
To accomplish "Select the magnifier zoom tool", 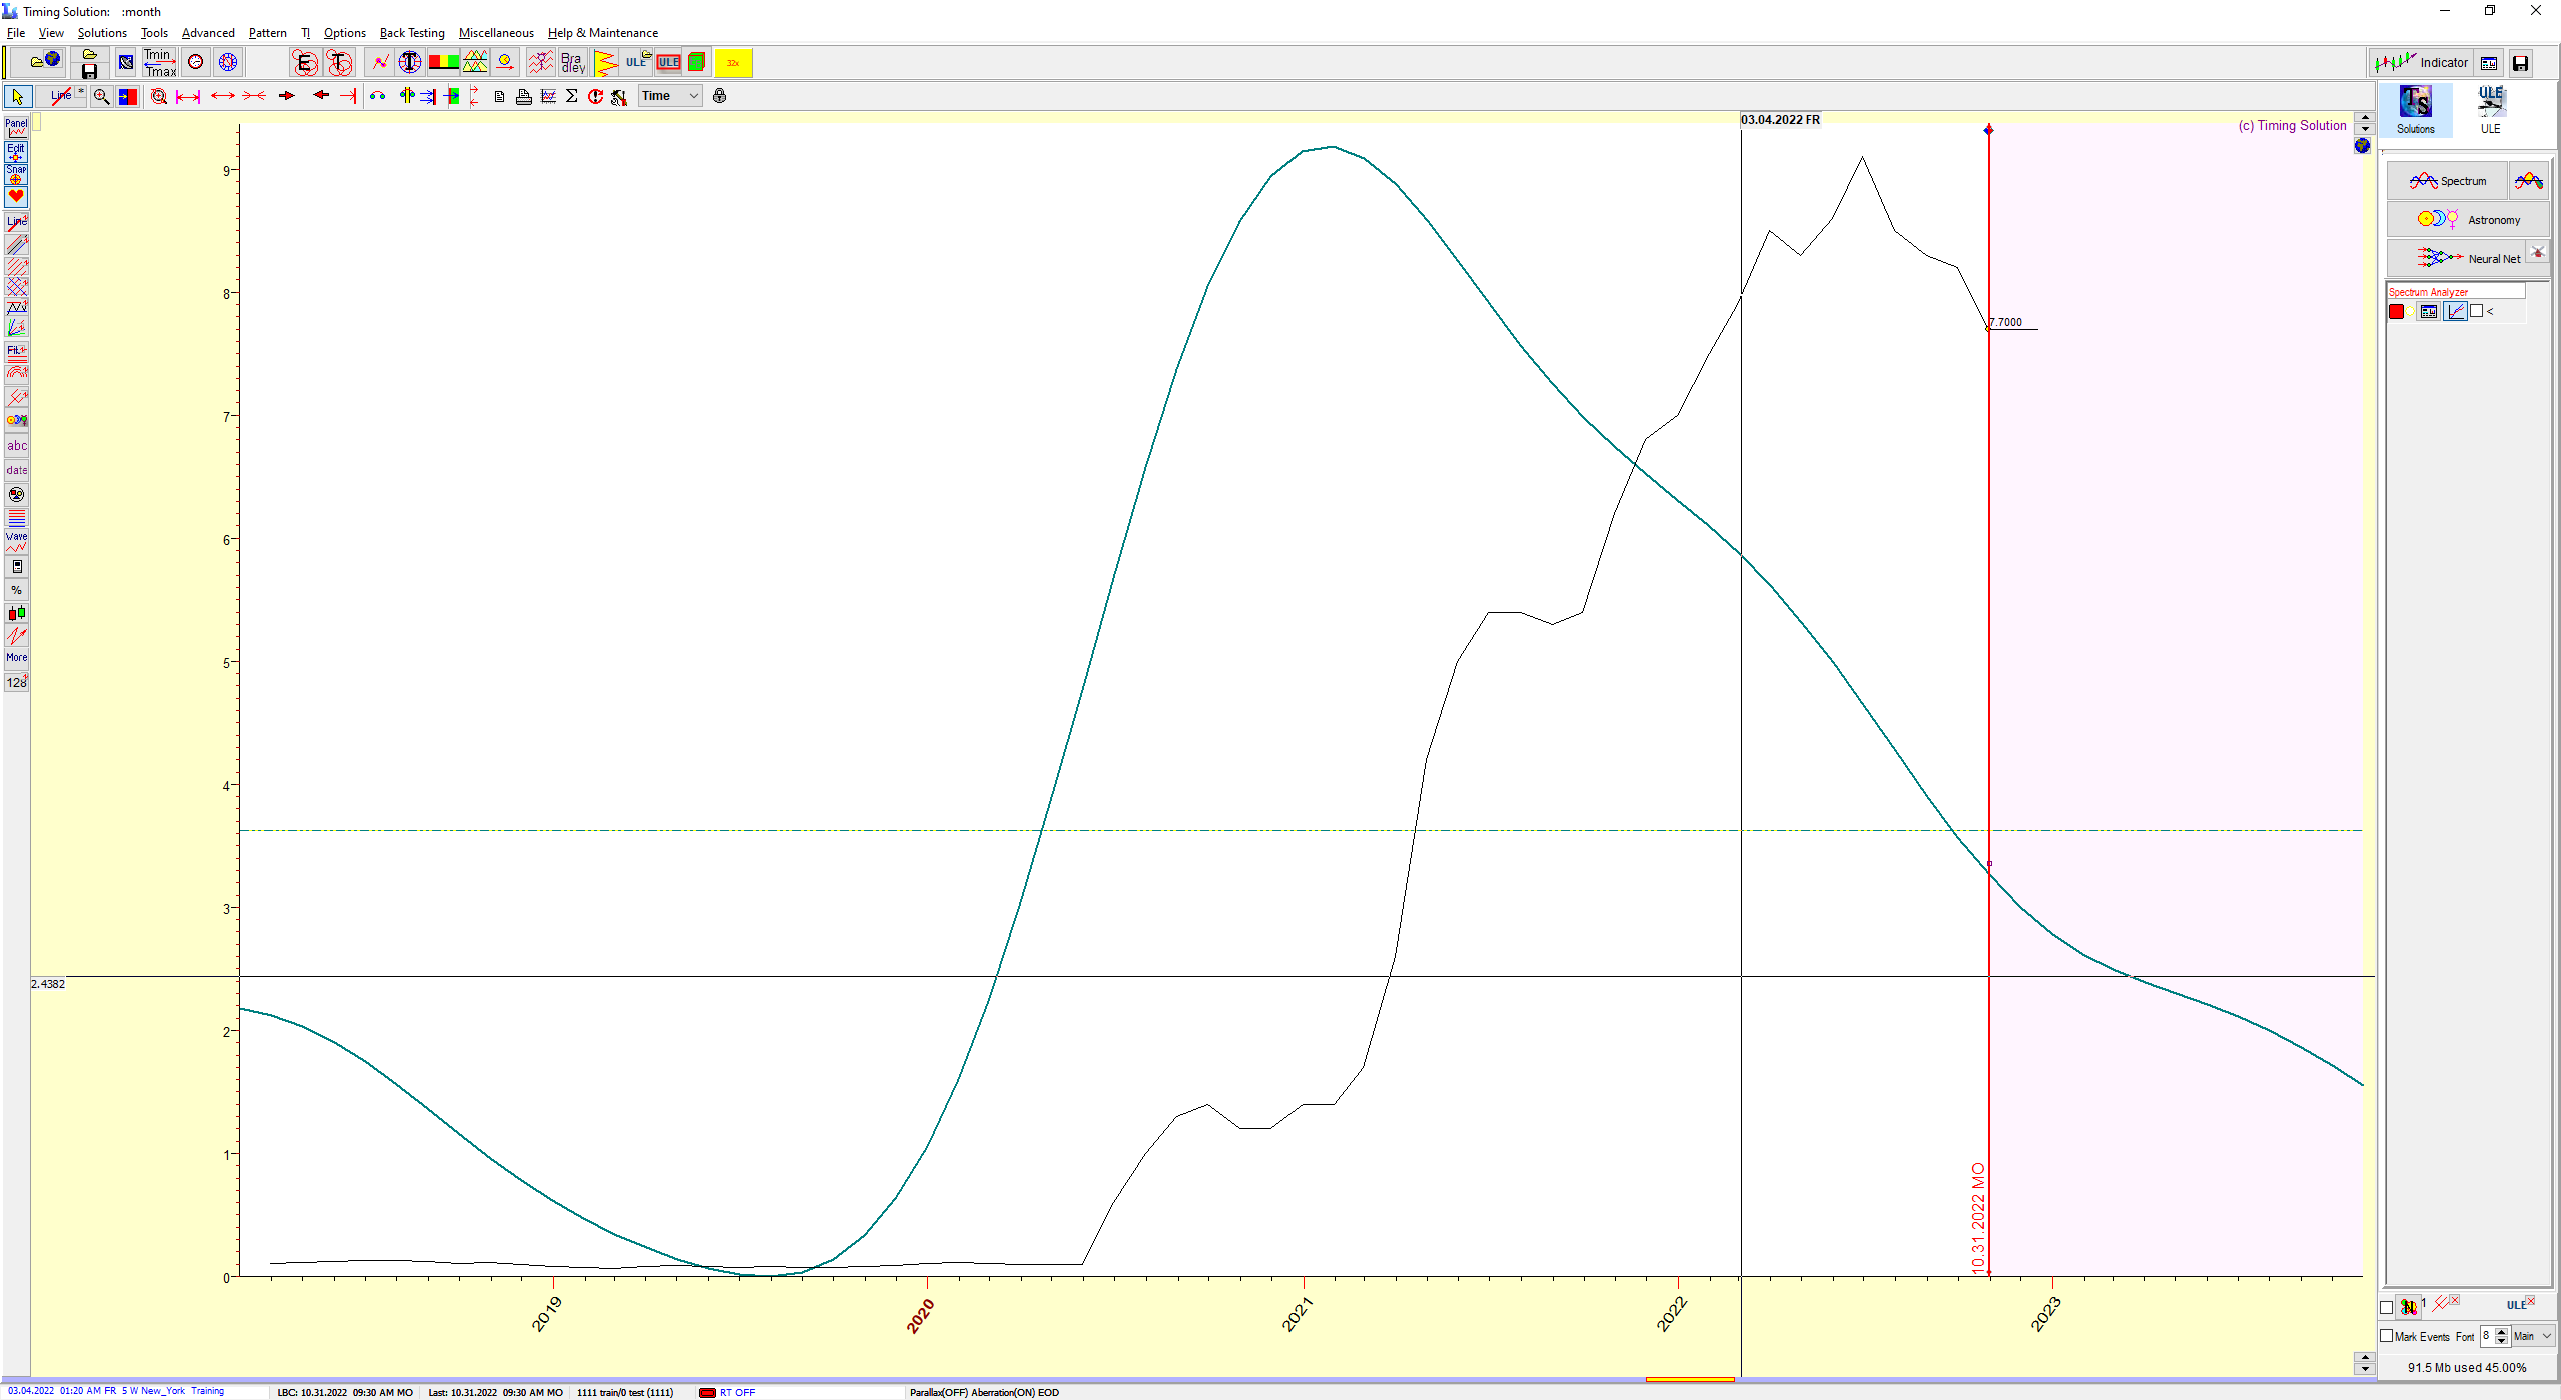I will [x=101, y=96].
